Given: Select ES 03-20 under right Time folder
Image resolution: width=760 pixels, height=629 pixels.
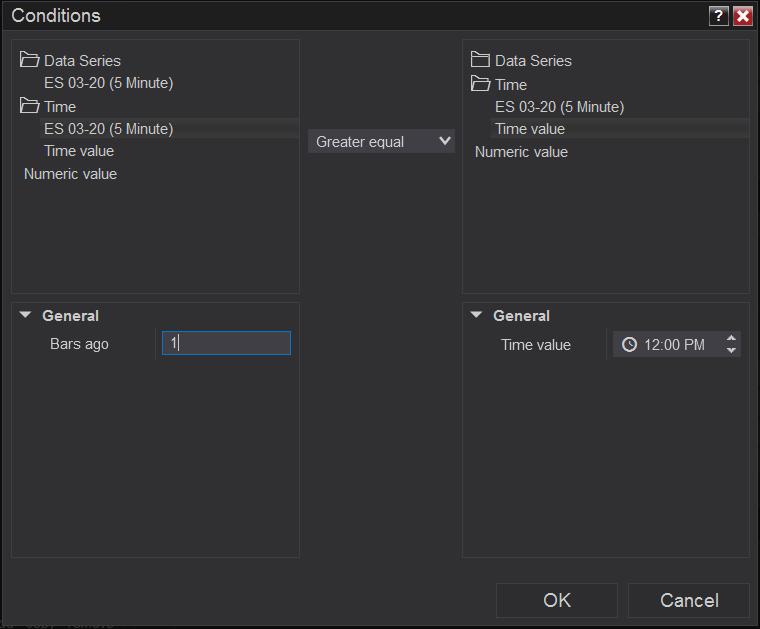Looking at the screenshot, I should tap(559, 107).
